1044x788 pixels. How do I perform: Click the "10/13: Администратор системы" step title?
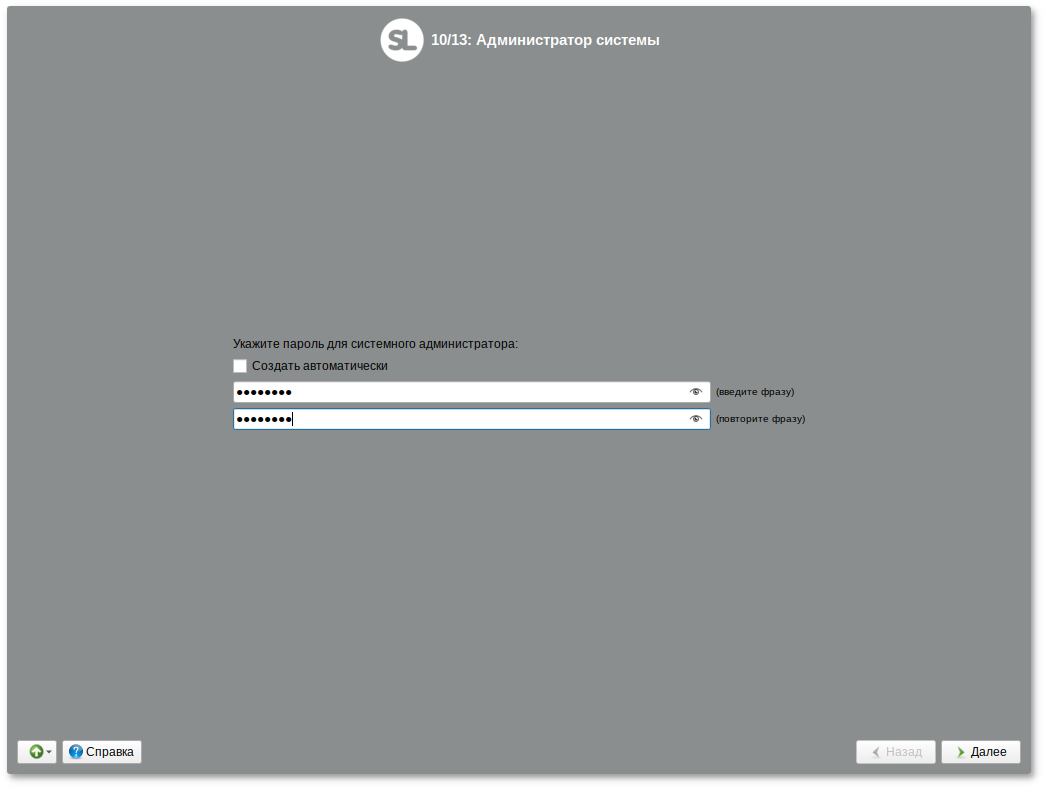tap(545, 41)
